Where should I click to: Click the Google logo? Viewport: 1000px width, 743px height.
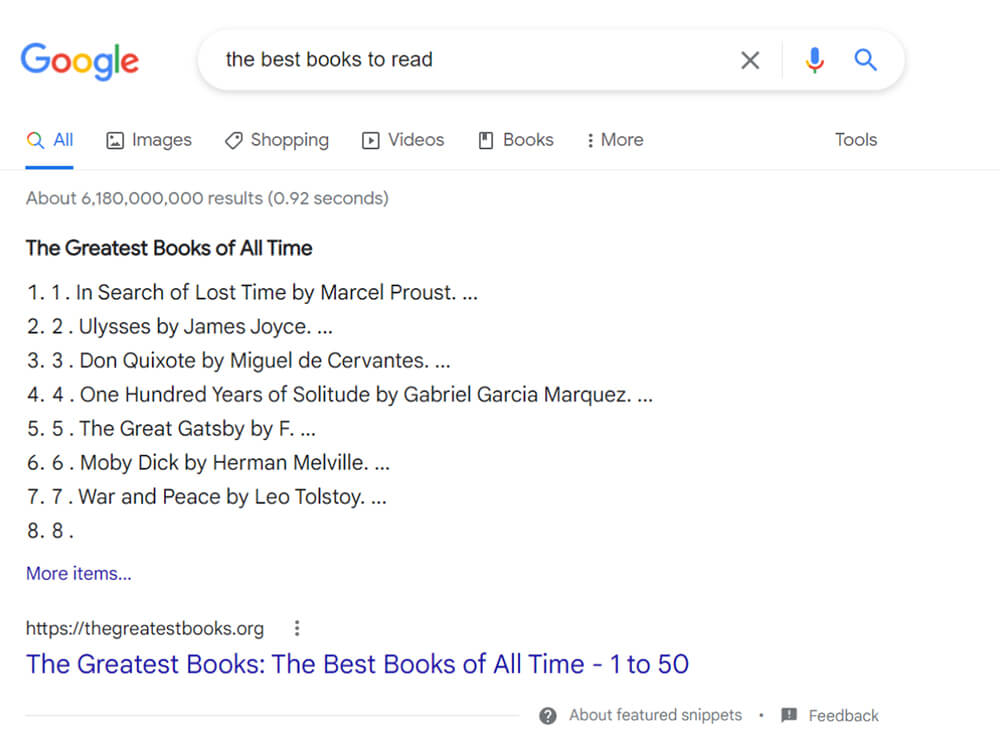79,61
